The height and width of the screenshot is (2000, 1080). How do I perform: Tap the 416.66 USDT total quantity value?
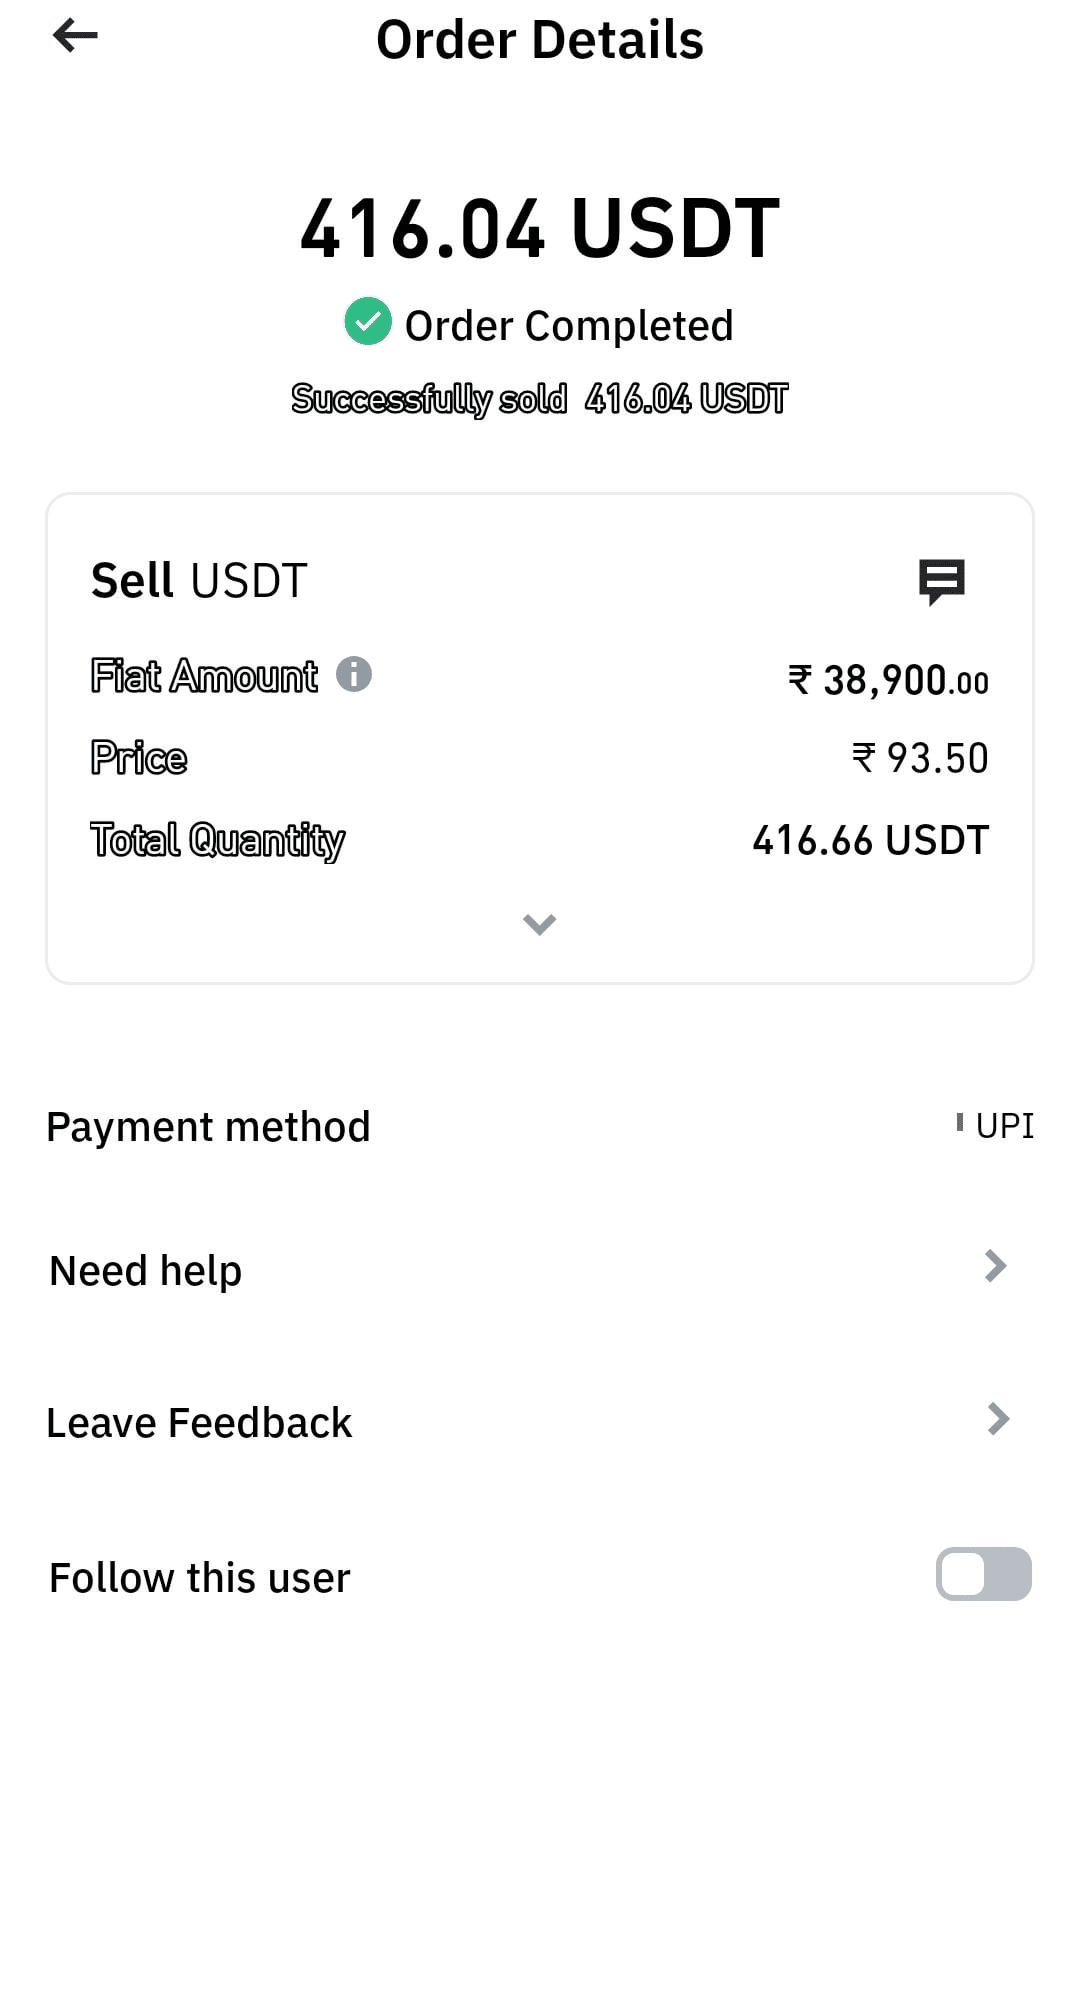pos(870,840)
